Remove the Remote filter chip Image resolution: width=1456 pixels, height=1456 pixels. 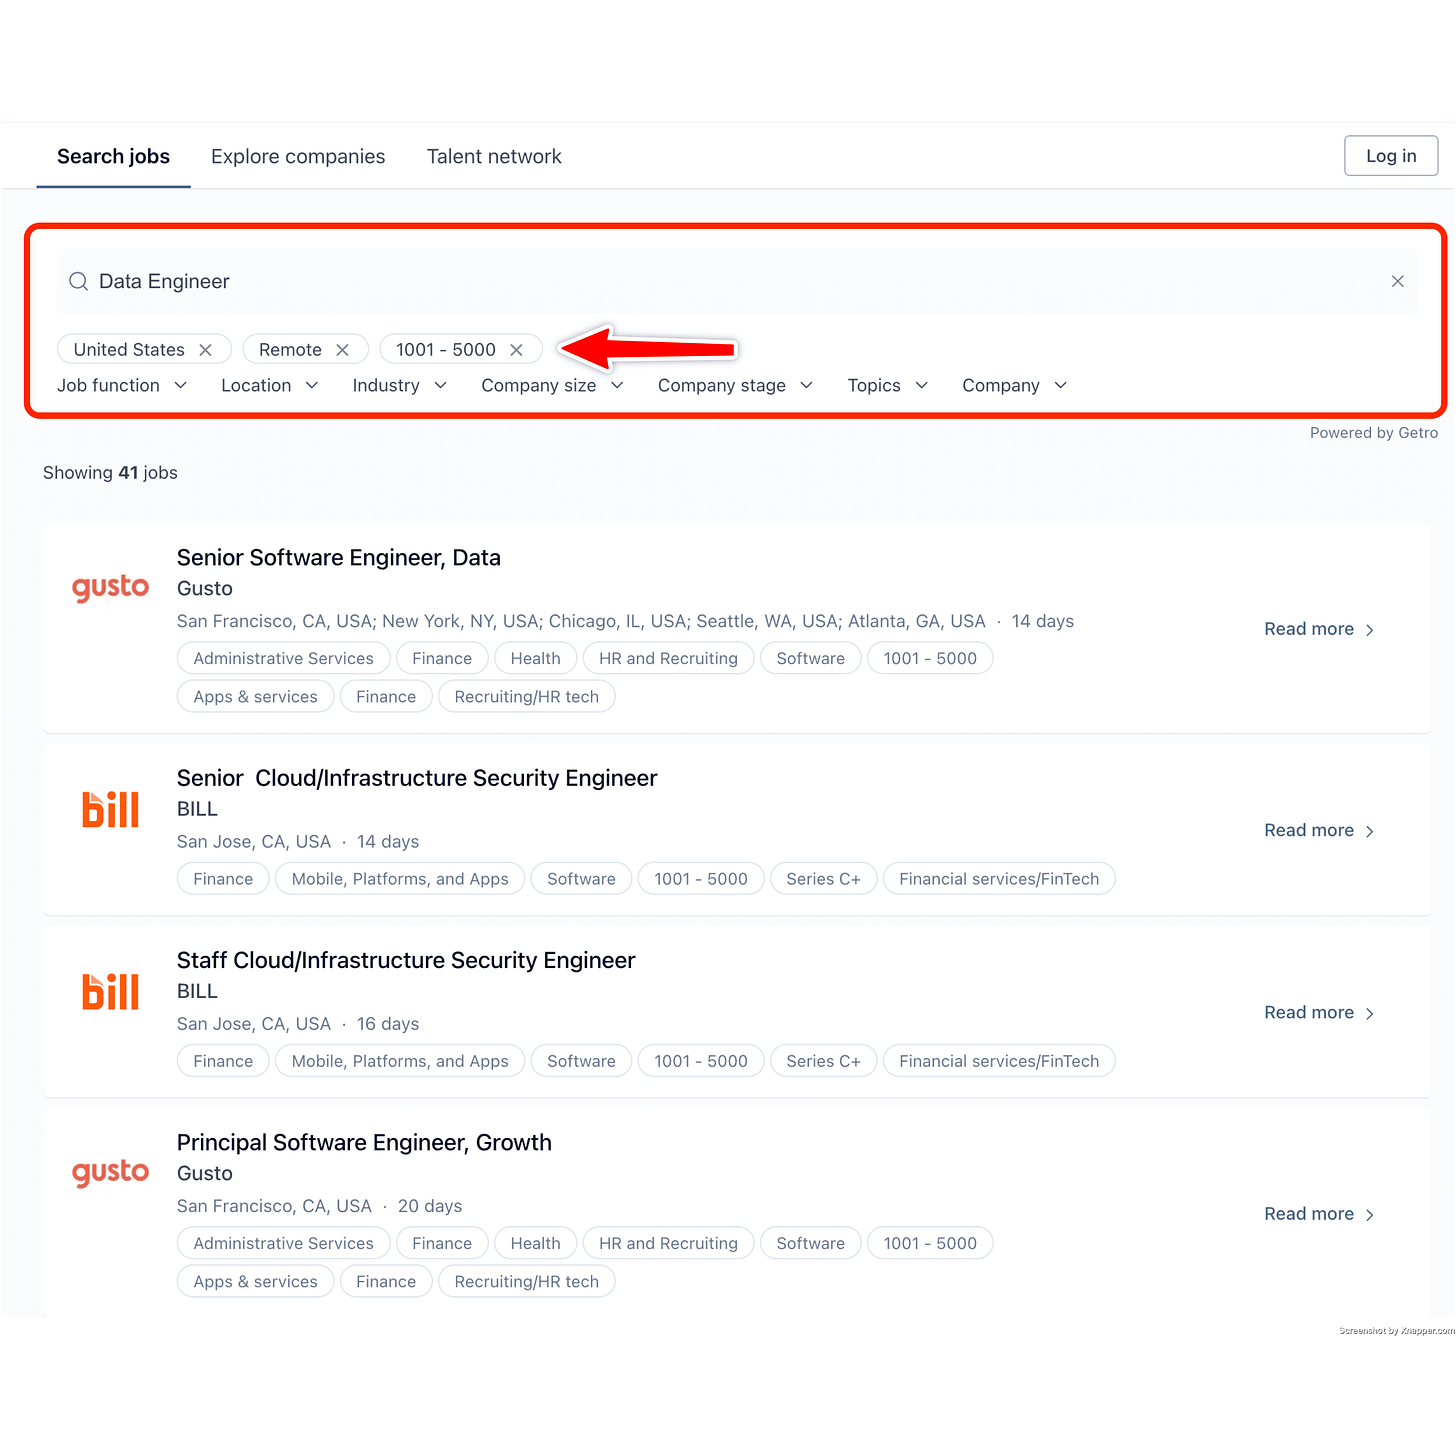(342, 349)
